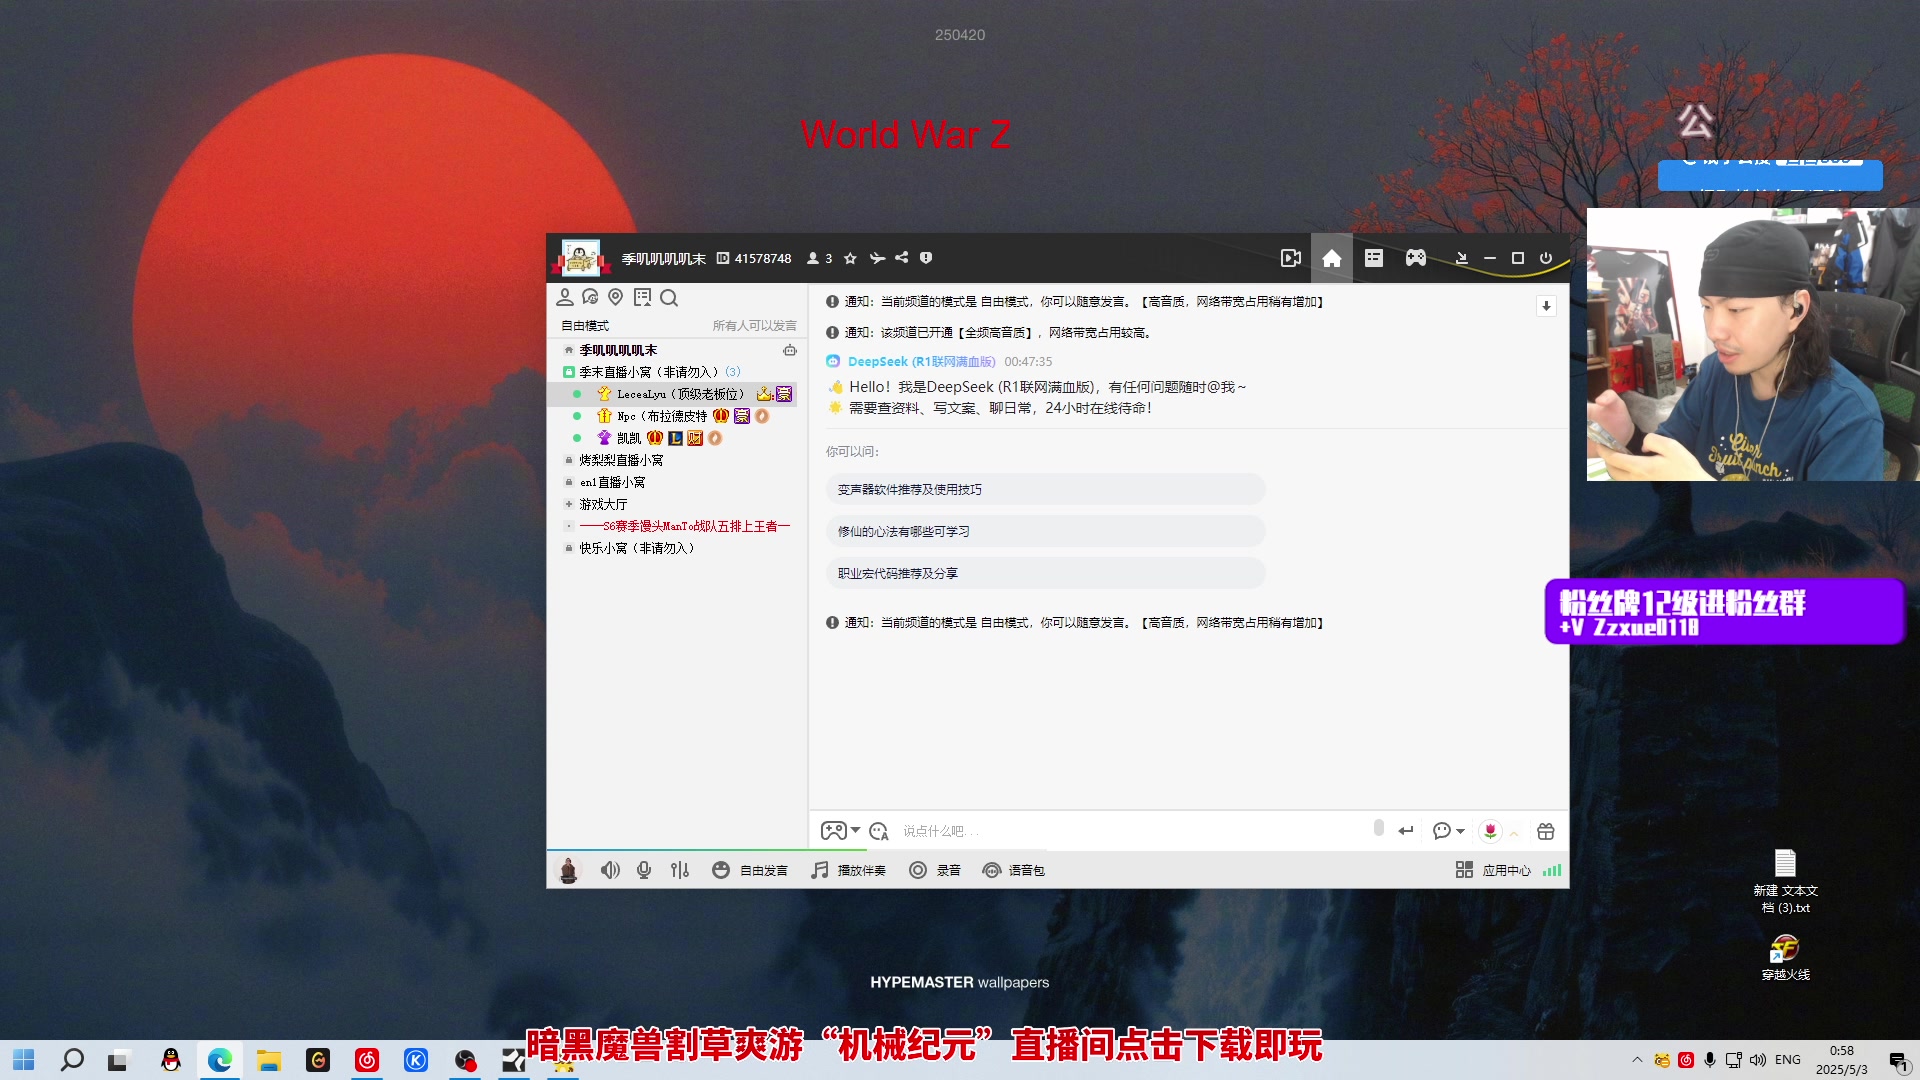The width and height of the screenshot is (1920, 1080).
Task: Open locked channel 快乐小窝（非请勿入）
Action: pyautogui.click(x=637, y=548)
